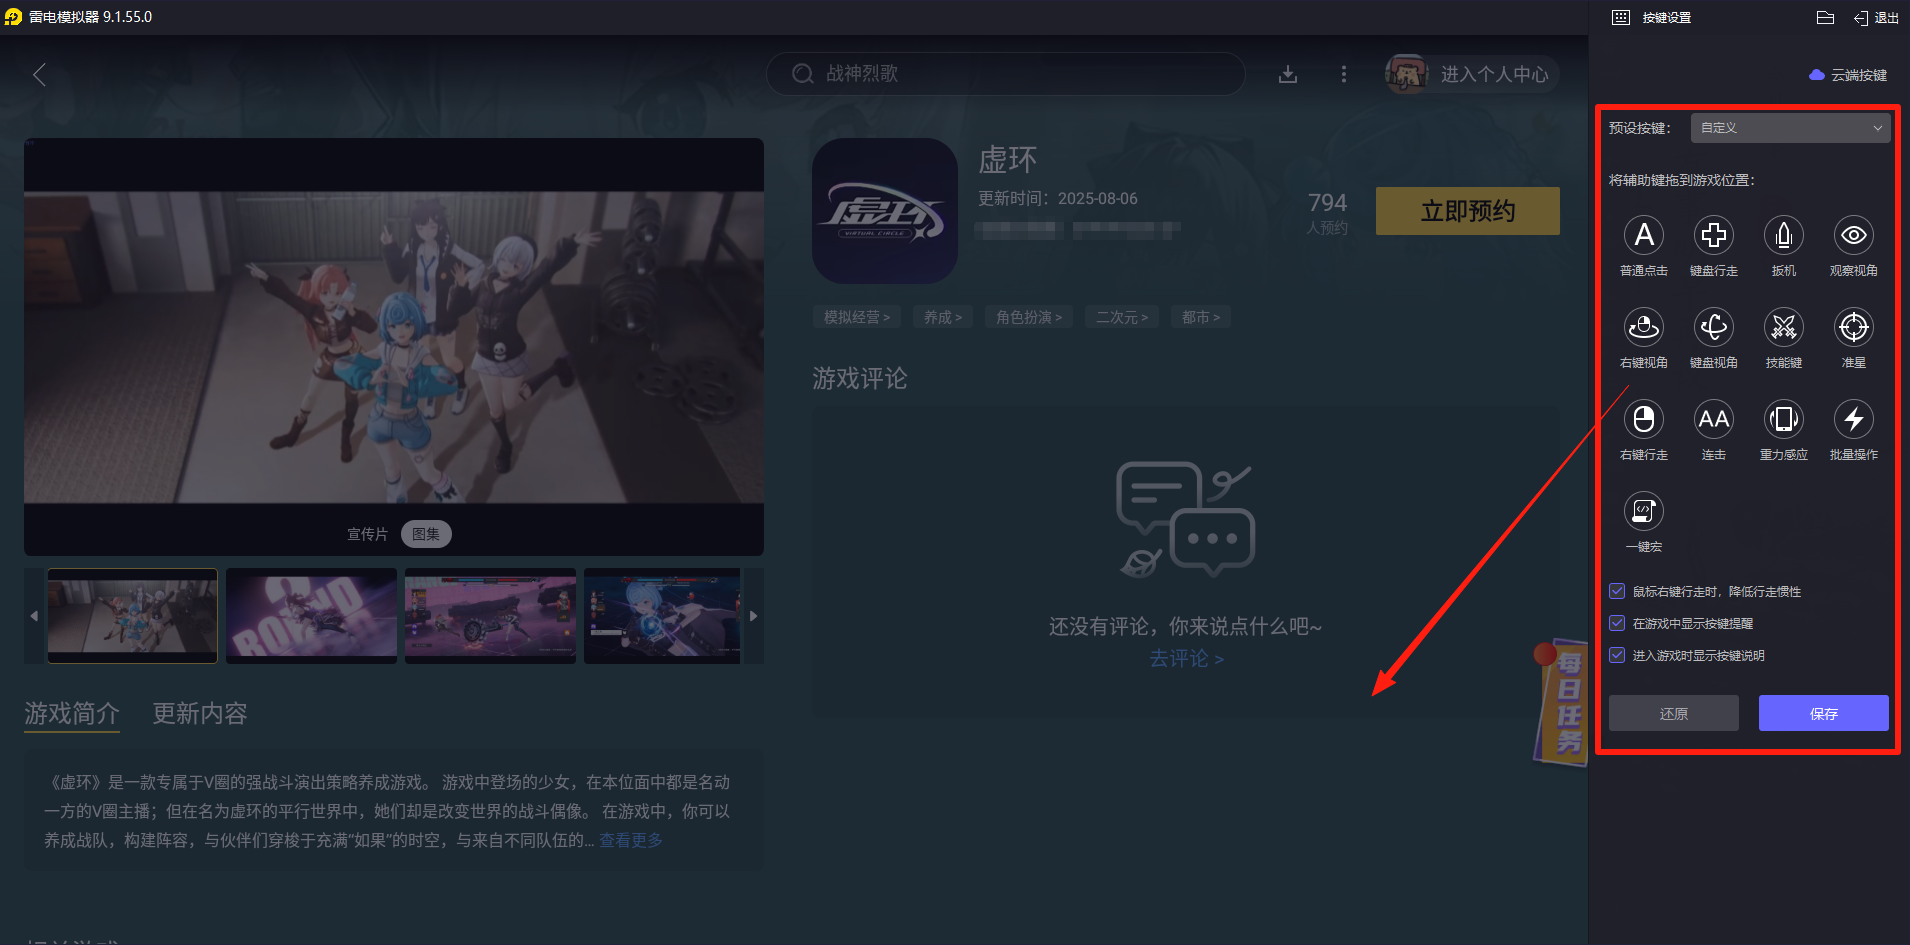Toggle 鼠标右键行走时，降低行走惯性 checkbox

click(x=1617, y=591)
